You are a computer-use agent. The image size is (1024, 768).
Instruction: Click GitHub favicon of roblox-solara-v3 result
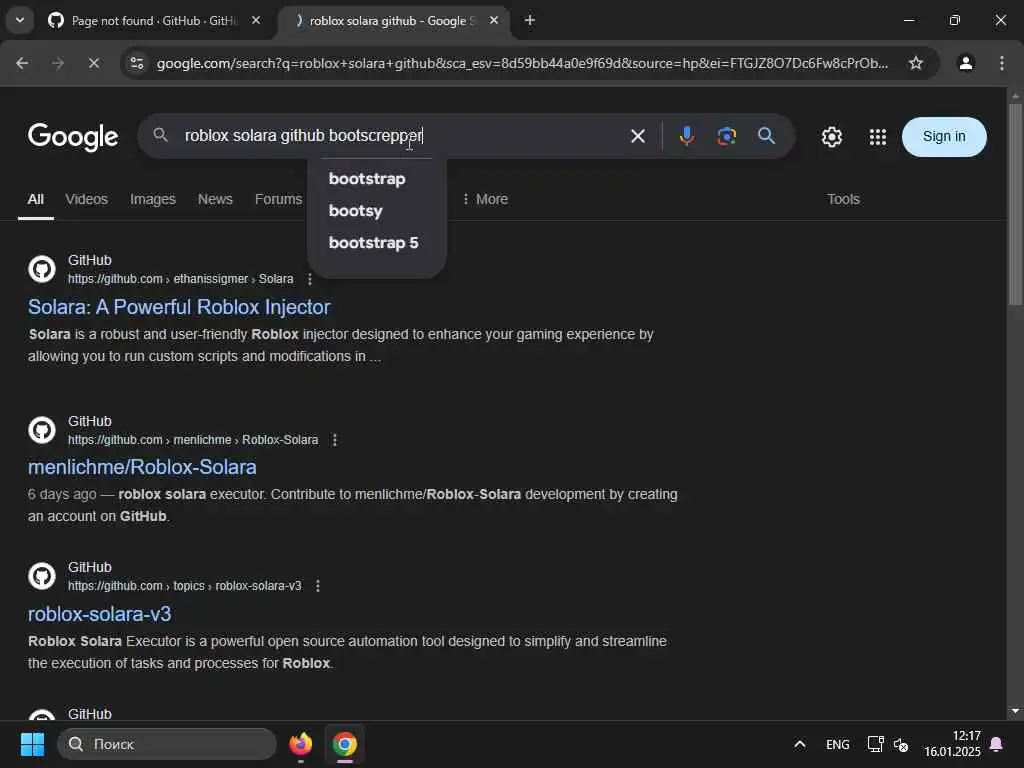pyautogui.click(x=42, y=576)
